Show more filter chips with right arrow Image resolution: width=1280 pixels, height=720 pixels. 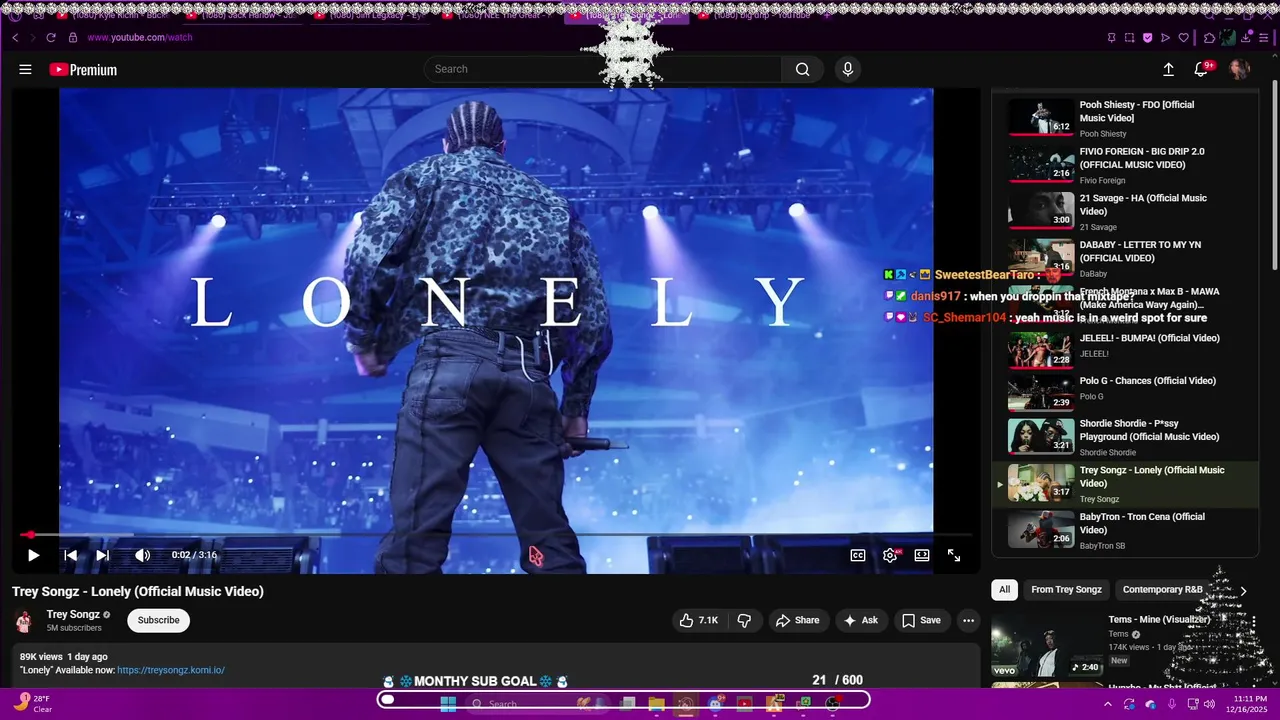(1243, 590)
